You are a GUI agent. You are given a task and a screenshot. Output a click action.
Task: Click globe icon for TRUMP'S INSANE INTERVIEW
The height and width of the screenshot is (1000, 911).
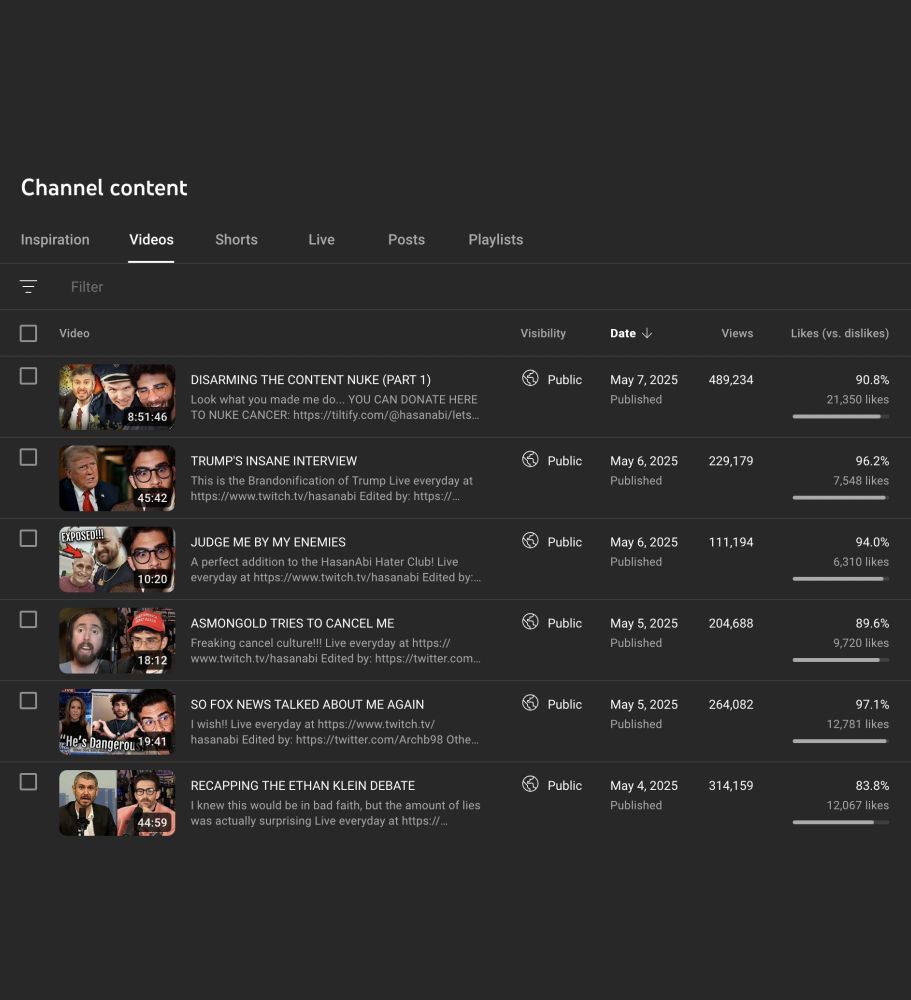(530, 459)
